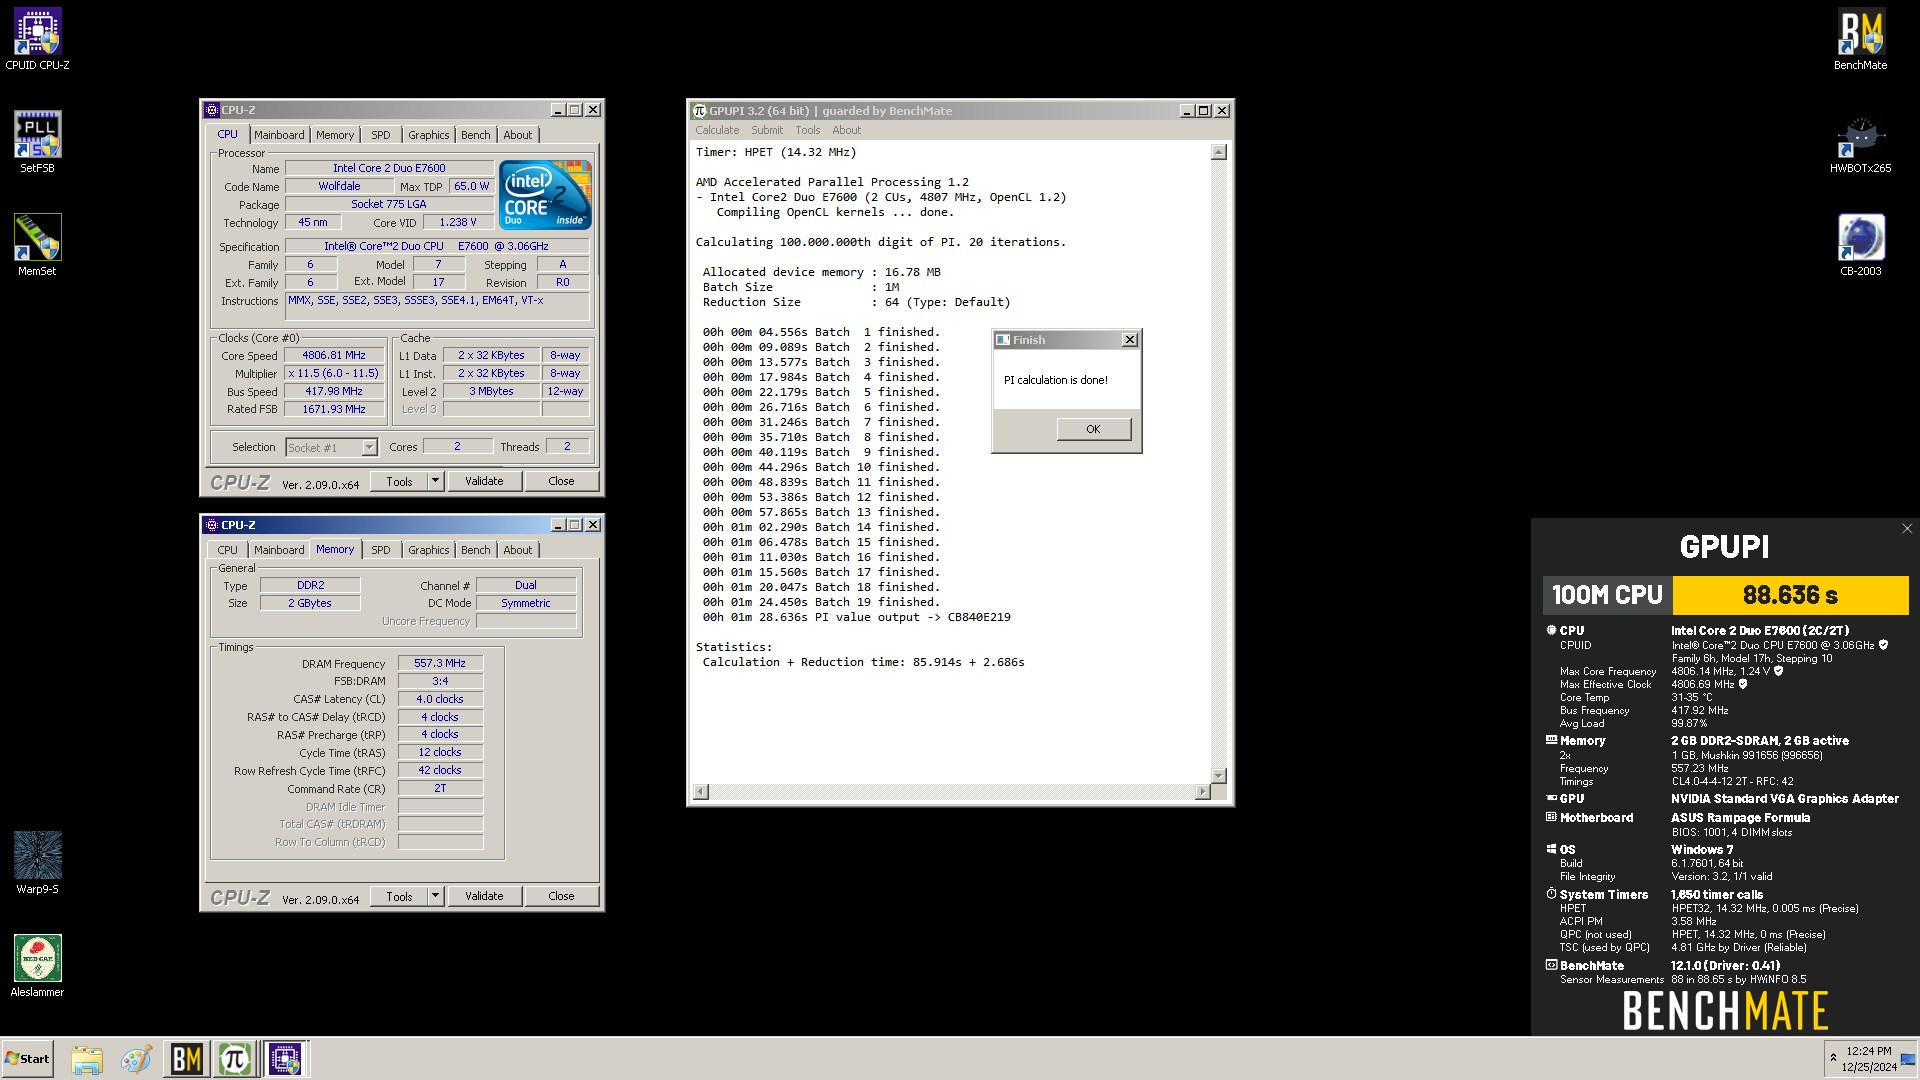The width and height of the screenshot is (1920, 1080).
Task: Close the BenchMate GPUPI result overlay
Action: tap(1906, 529)
